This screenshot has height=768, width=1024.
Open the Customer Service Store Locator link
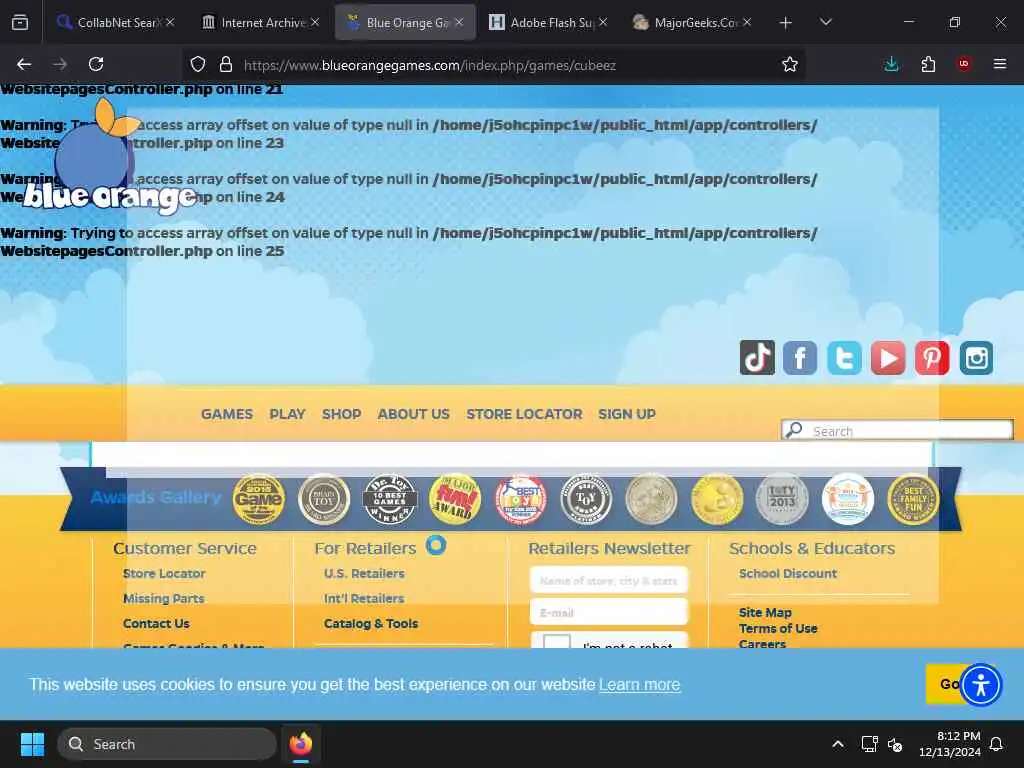(x=164, y=573)
